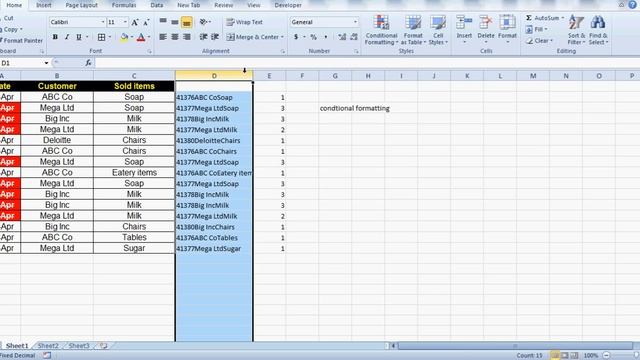Click the Shrink Font icon
Screen dimensions: 640x360
point(146,22)
